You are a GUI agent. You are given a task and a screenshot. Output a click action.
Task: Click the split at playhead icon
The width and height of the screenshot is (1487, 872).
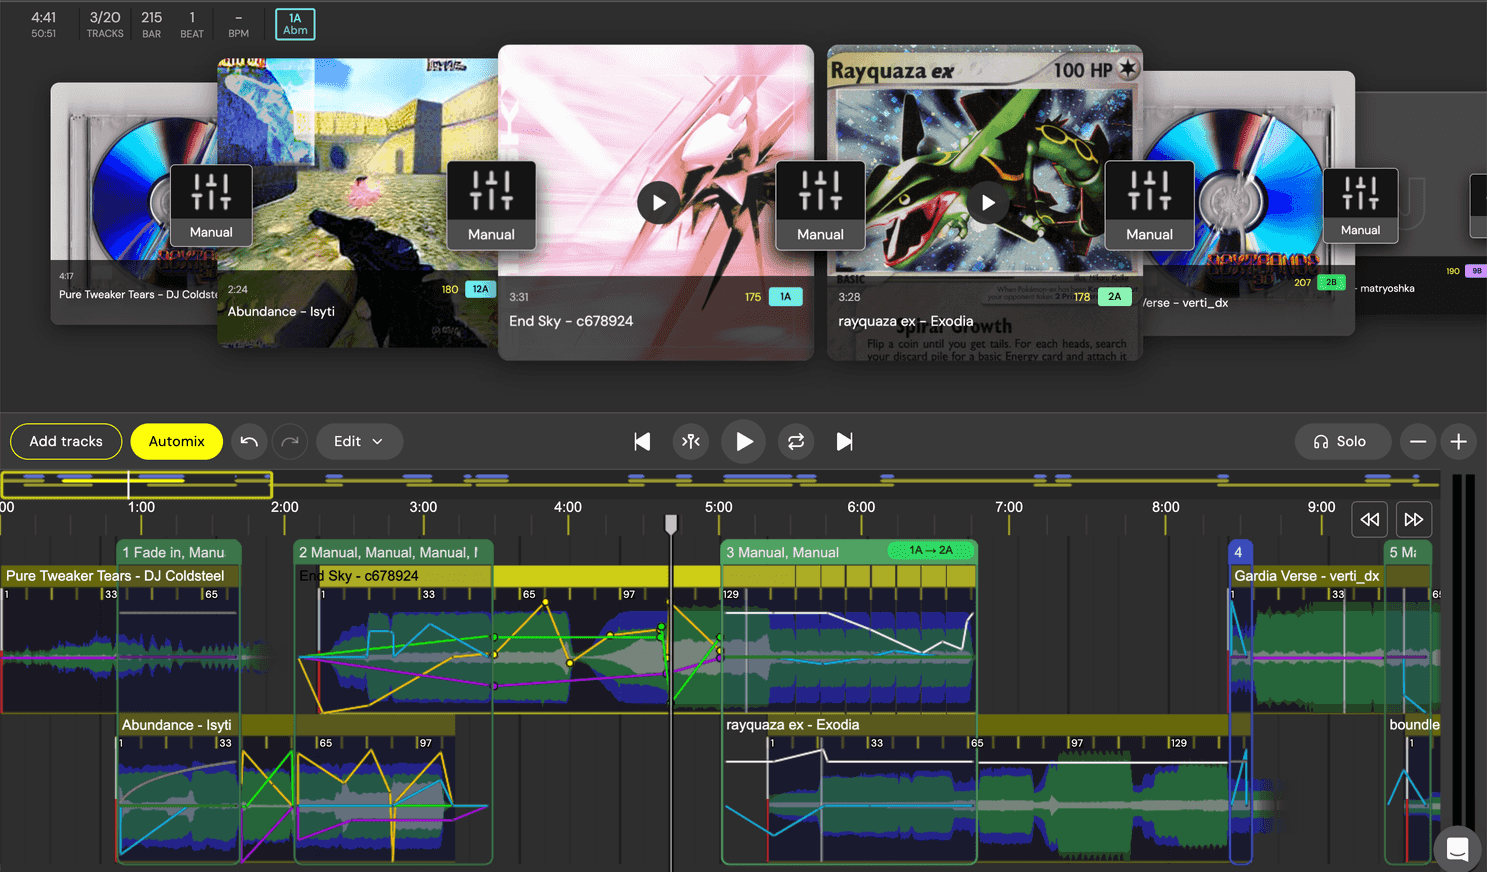click(x=691, y=441)
